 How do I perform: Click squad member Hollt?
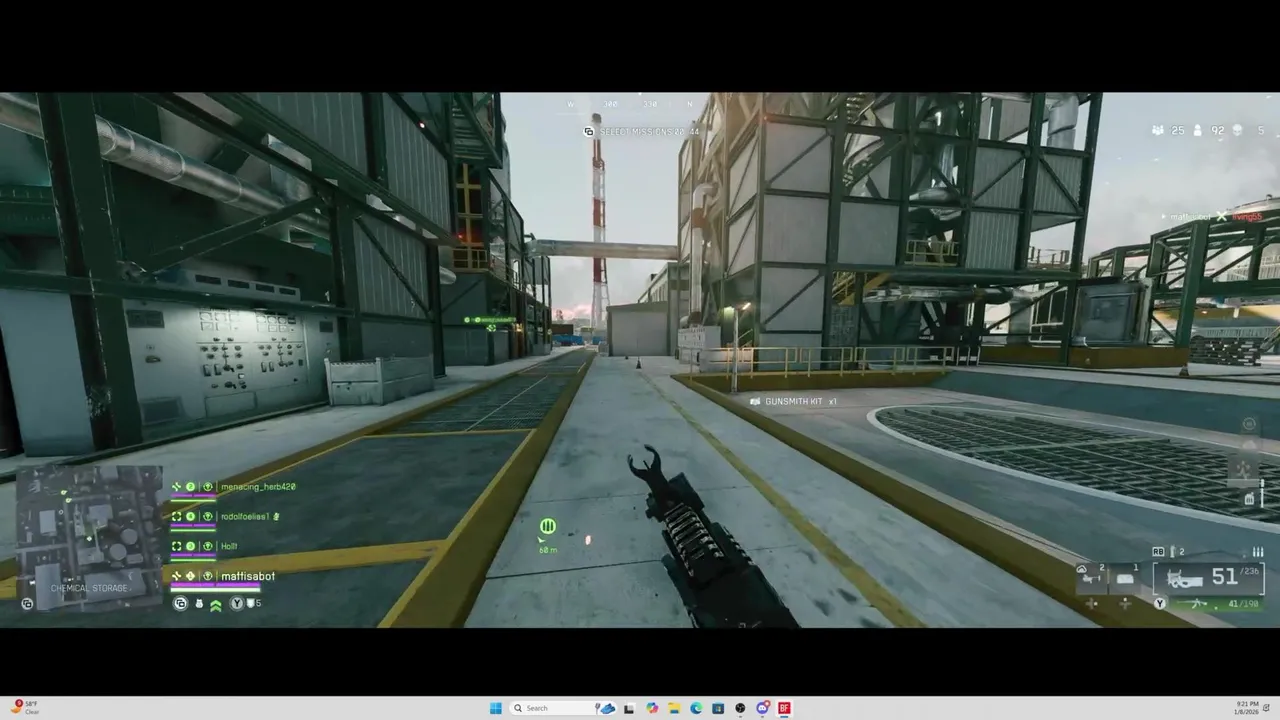pyautogui.click(x=229, y=547)
